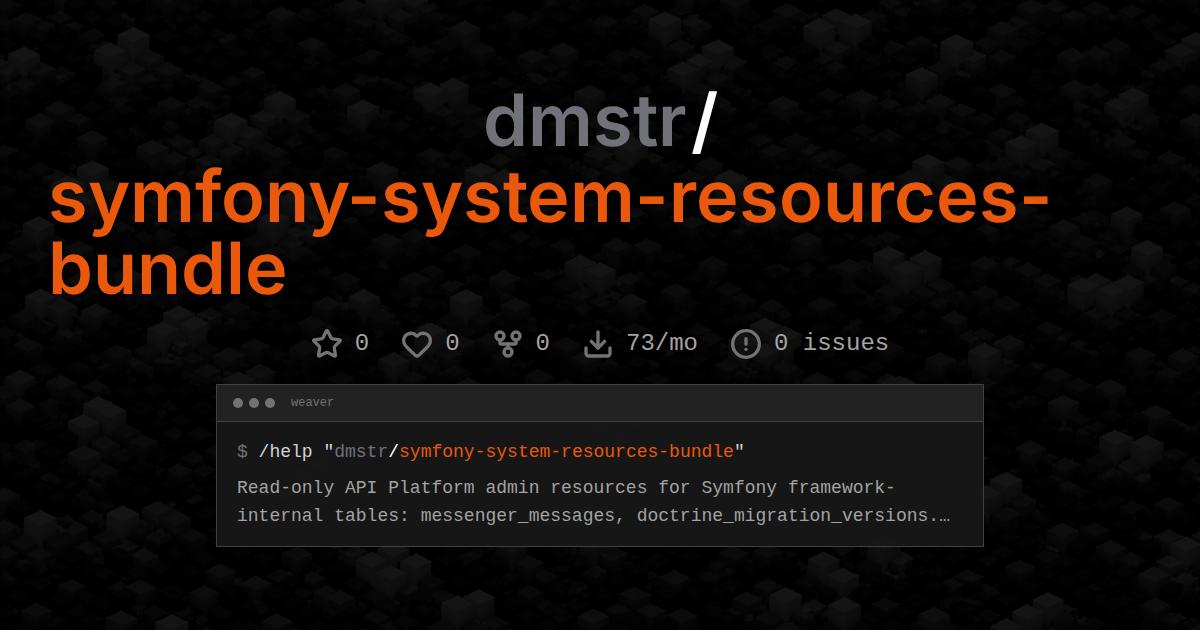This screenshot has height=630, width=1200.
Task: Click the "dmstr" vendor heading
Action: pos(585,123)
